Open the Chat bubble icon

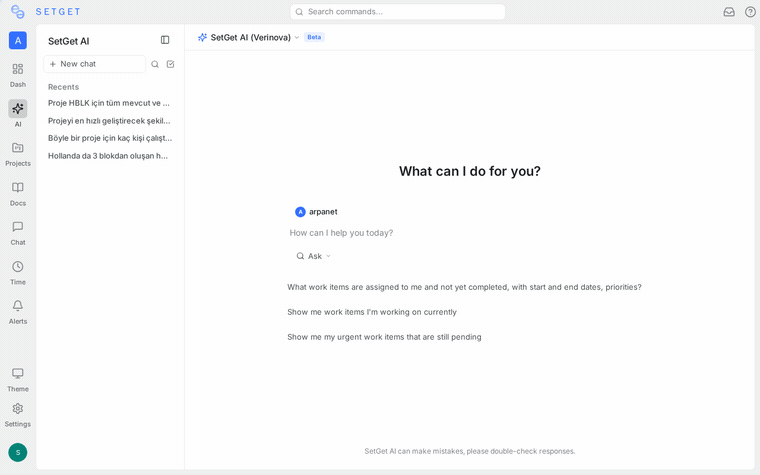pyautogui.click(x=18, y=227)
